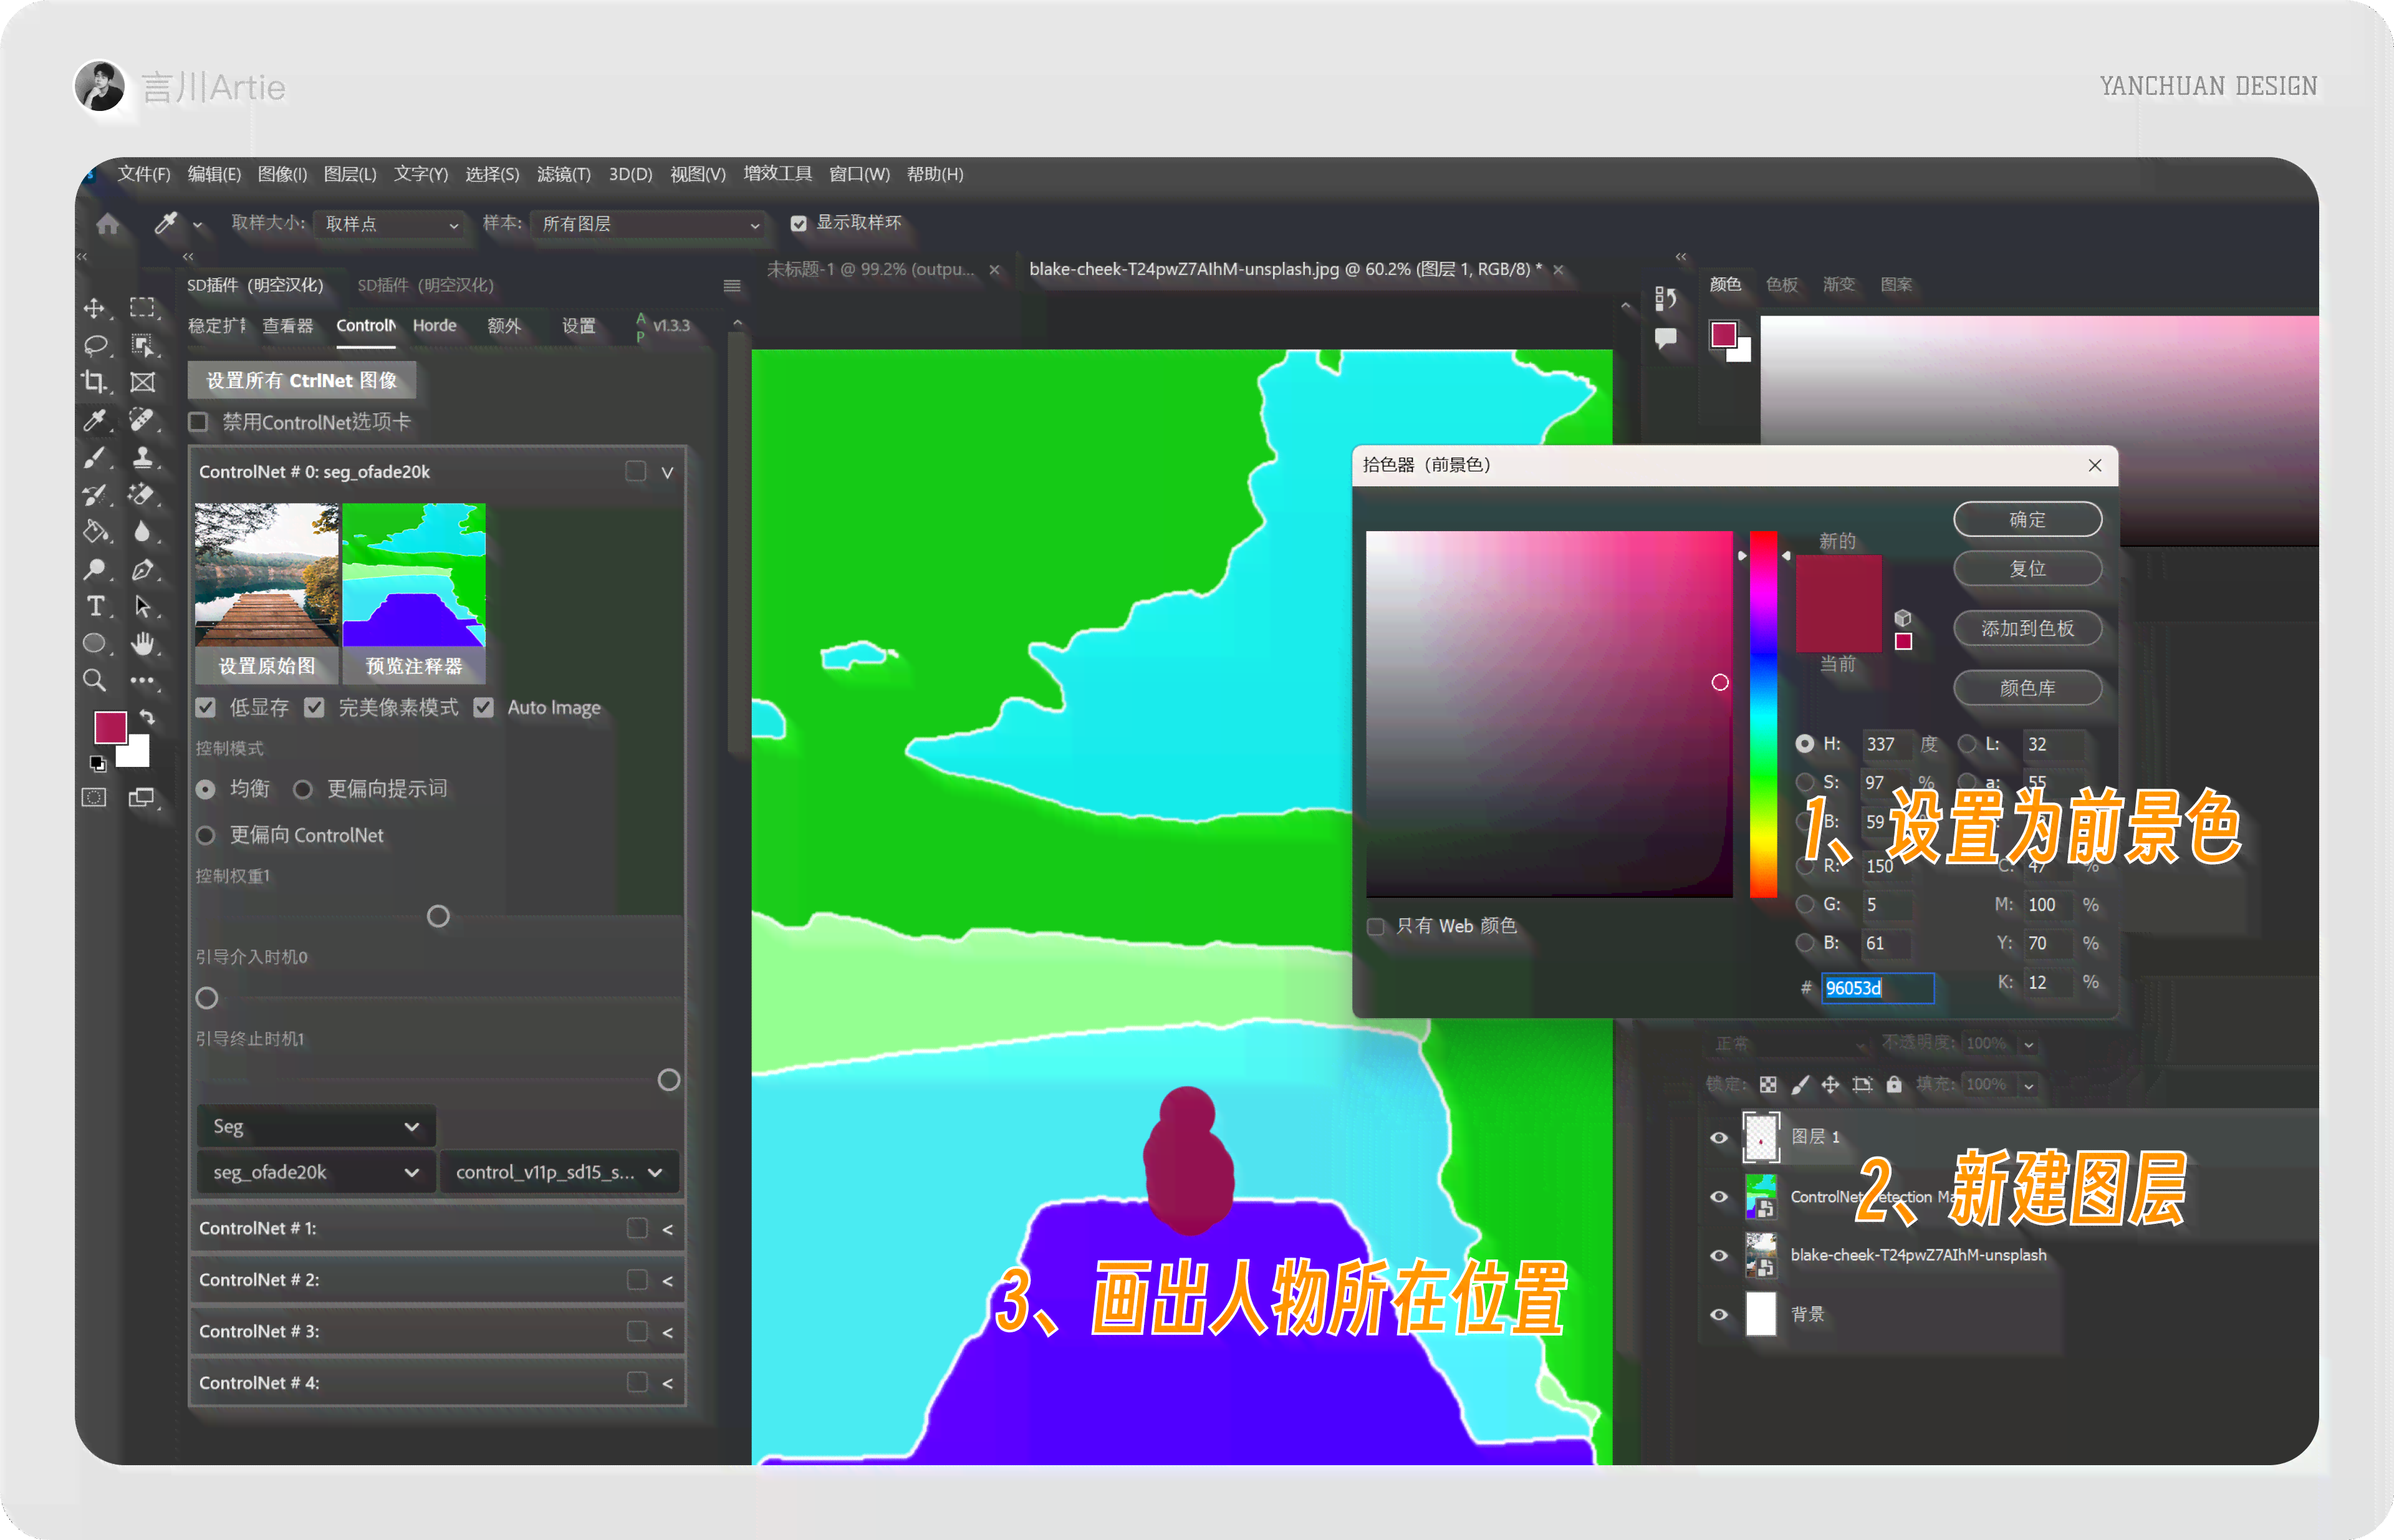The image size is (2394, 1540).
Task: Select the Path Selection arrow tool
Action: coord(143,606)
